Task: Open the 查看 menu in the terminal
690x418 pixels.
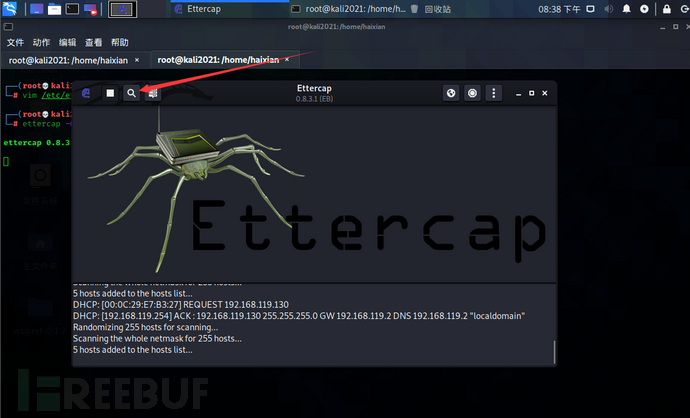Action: 93,42
